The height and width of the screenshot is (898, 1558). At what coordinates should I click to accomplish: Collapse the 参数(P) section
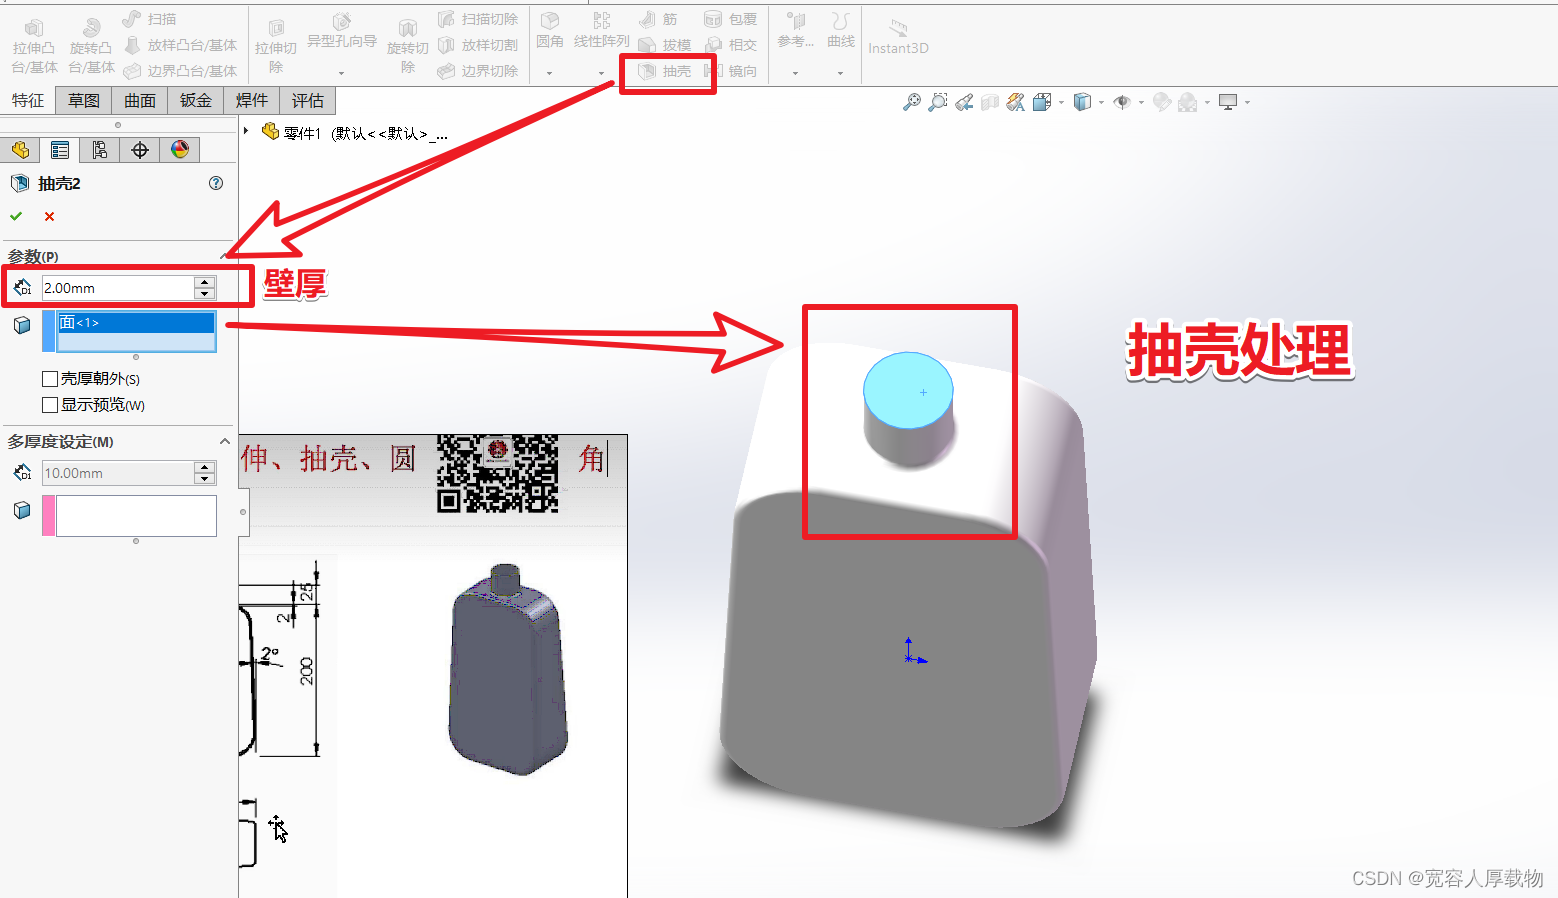click(224, 256)
